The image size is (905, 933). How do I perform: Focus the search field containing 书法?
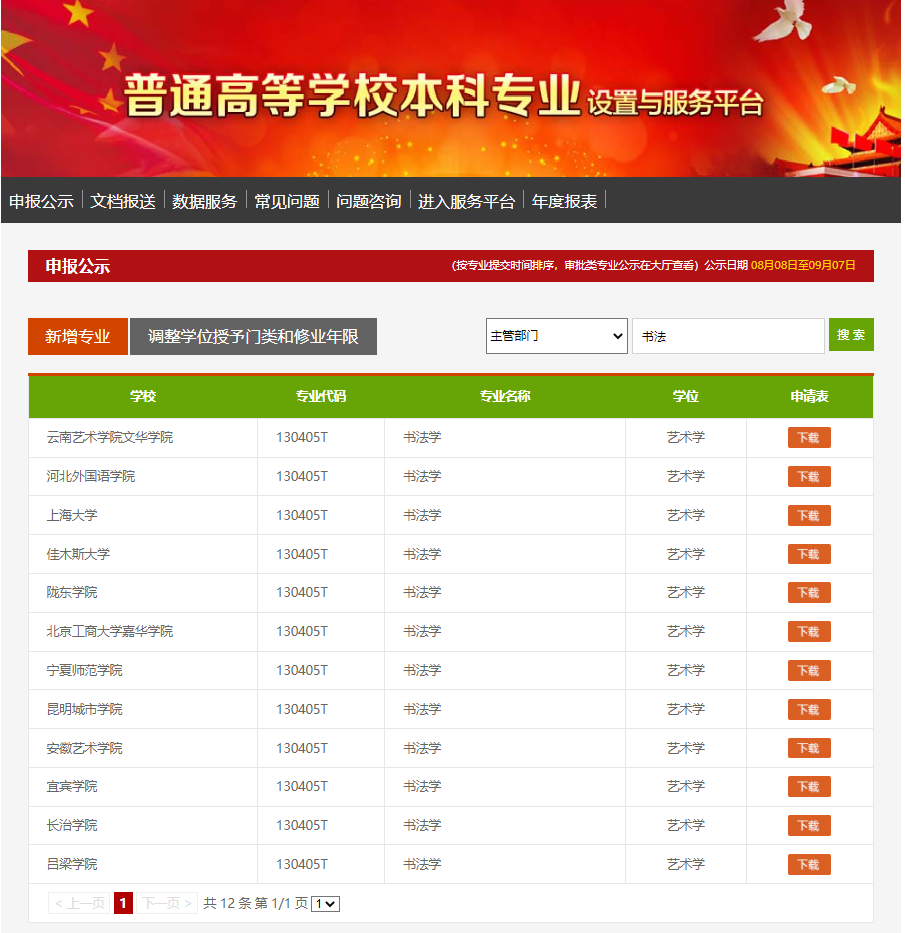(x=727, y=336)
